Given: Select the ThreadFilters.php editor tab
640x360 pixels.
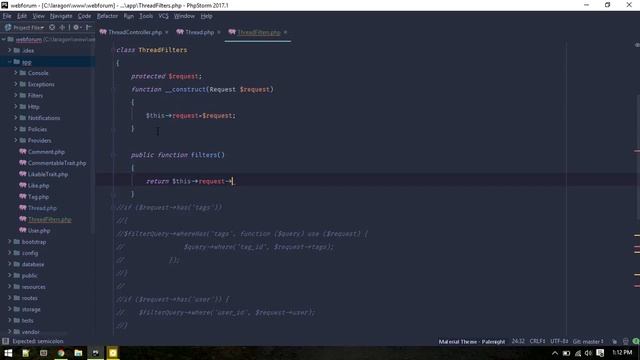Looking at the screenshot, I should [258, 32].
